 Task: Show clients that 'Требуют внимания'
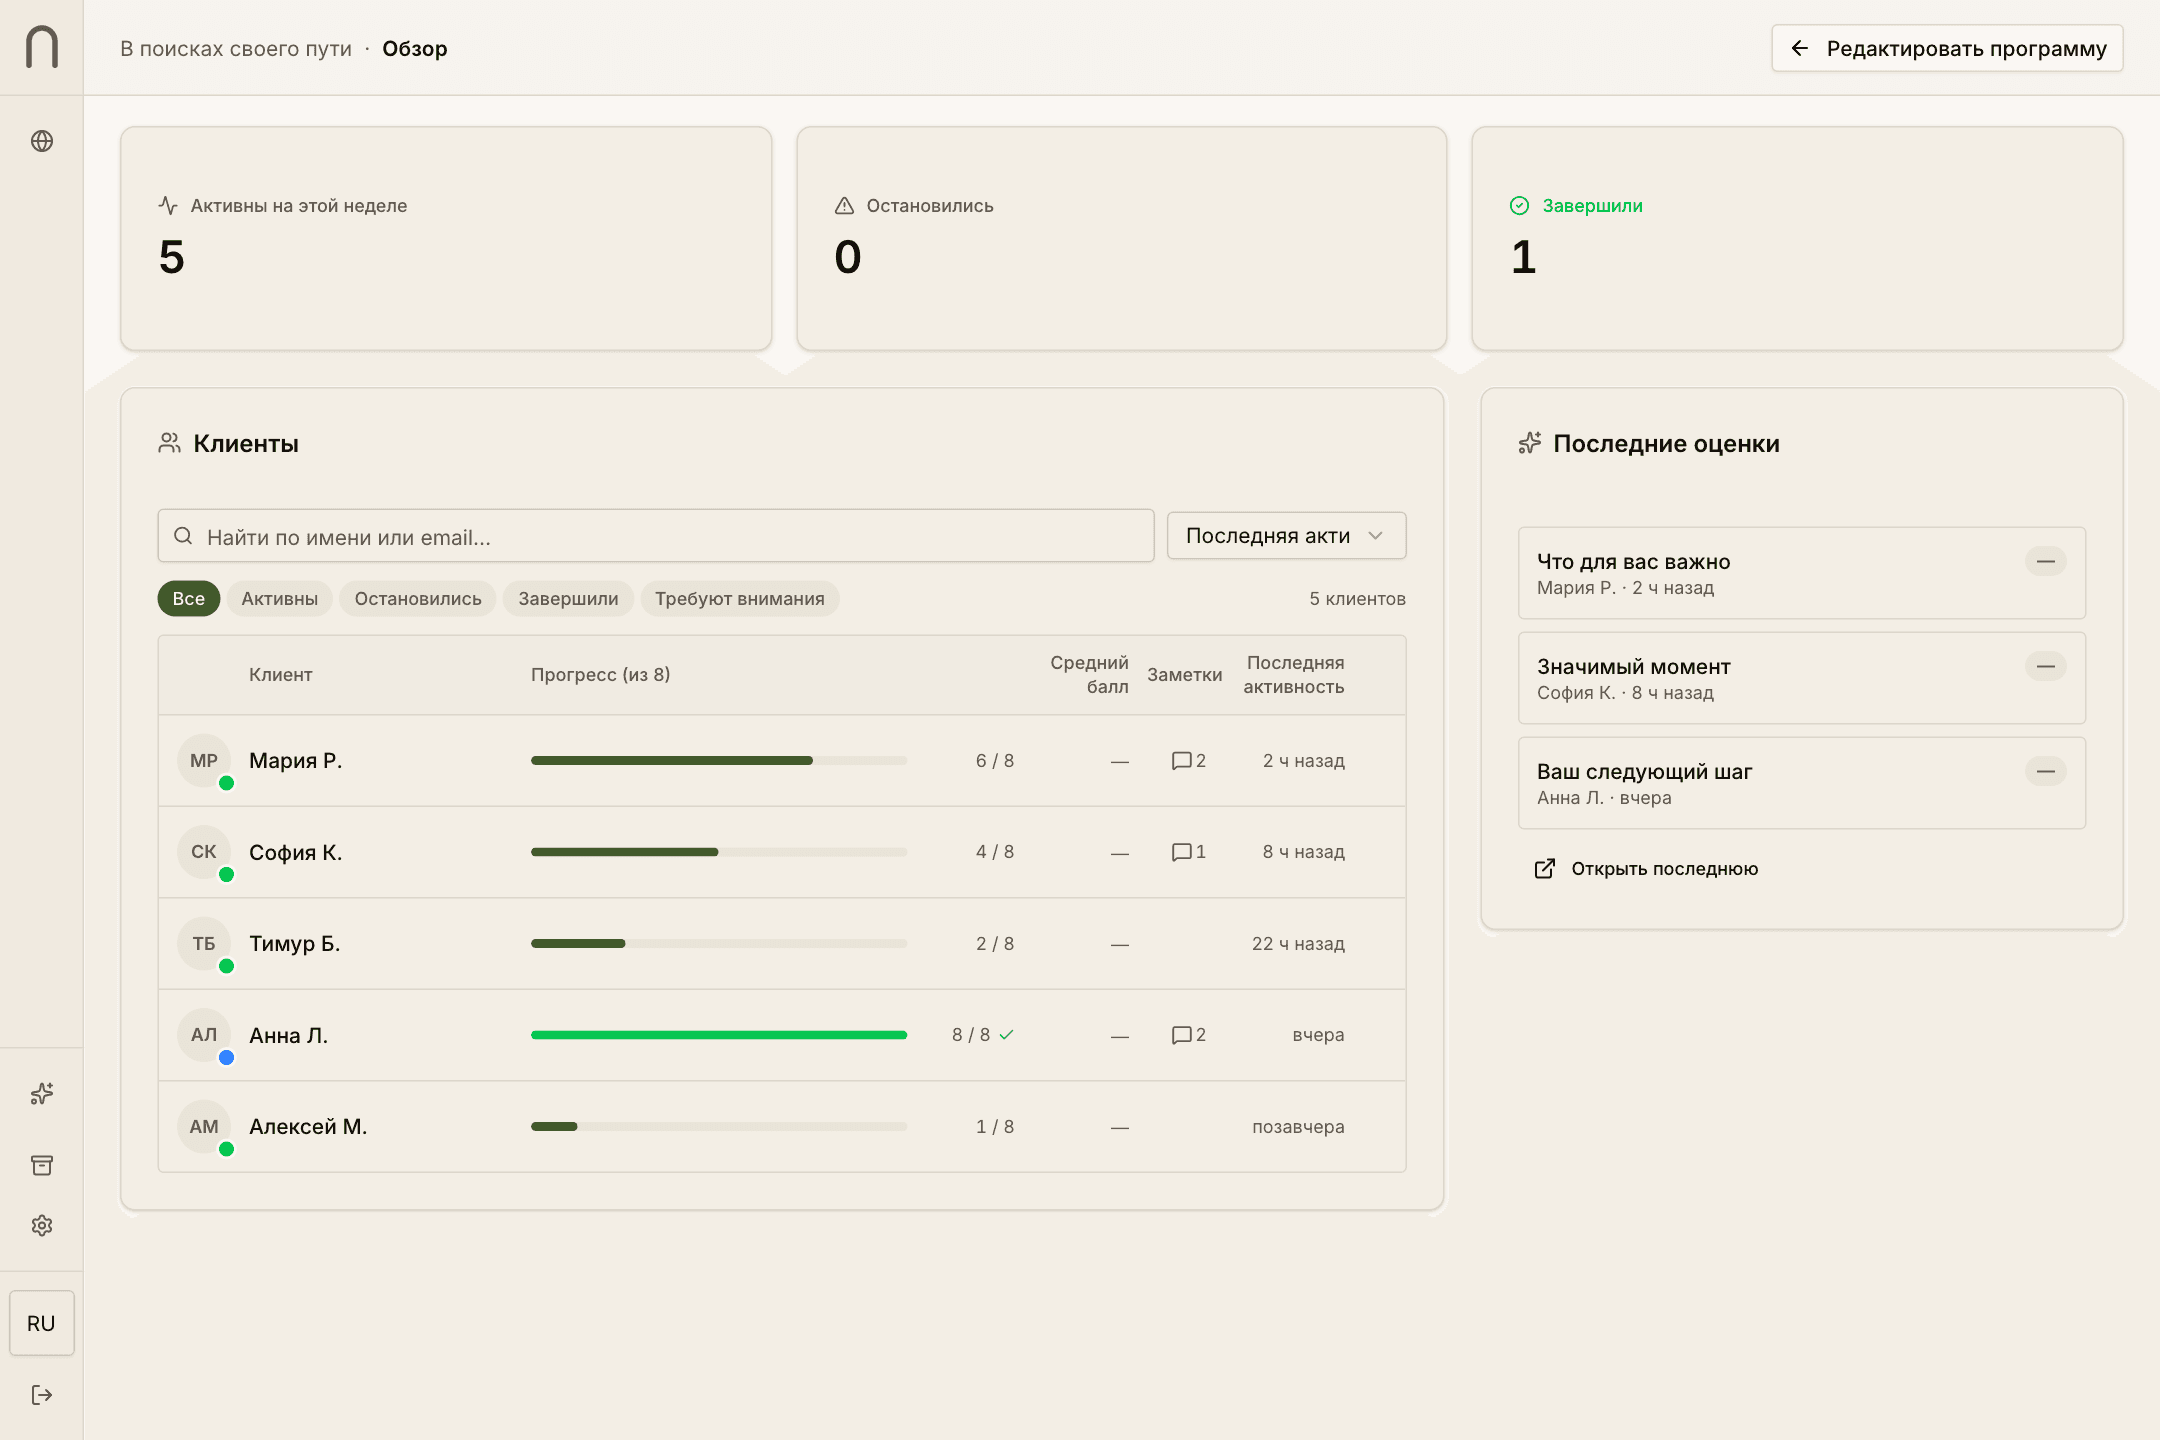(x=740, y=599)
